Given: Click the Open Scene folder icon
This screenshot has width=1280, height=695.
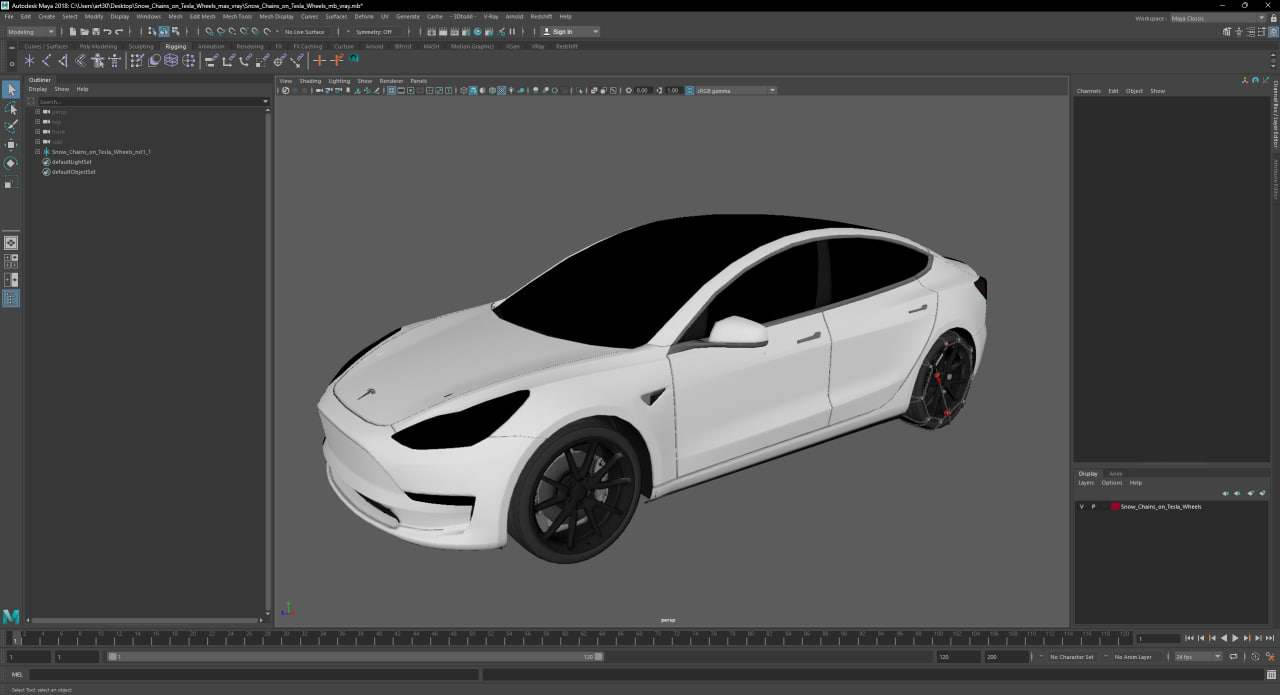Looking at the screenshot, I should pyautogui.click(x=84, y=32).
